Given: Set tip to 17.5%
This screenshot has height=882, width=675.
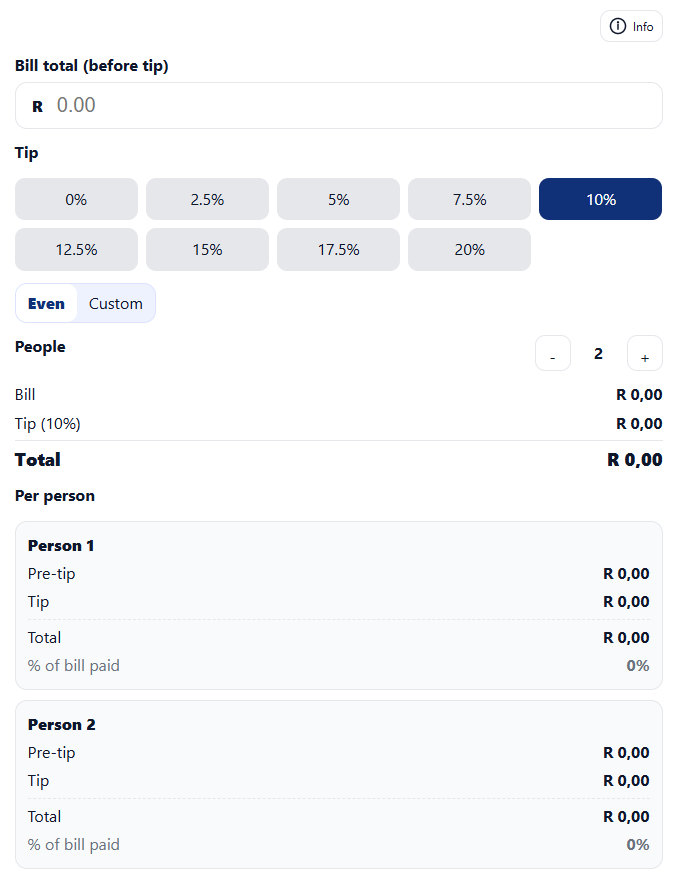Looking at the screenshot, I should point(338,249).
